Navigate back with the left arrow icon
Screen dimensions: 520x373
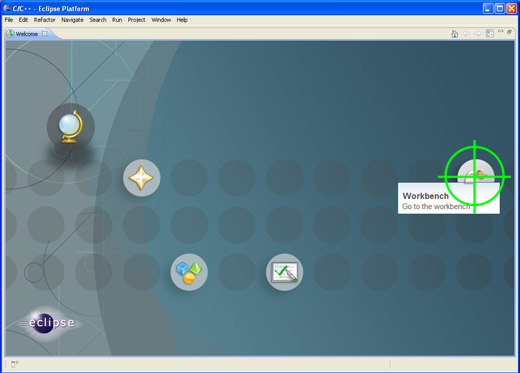(466, 34)
